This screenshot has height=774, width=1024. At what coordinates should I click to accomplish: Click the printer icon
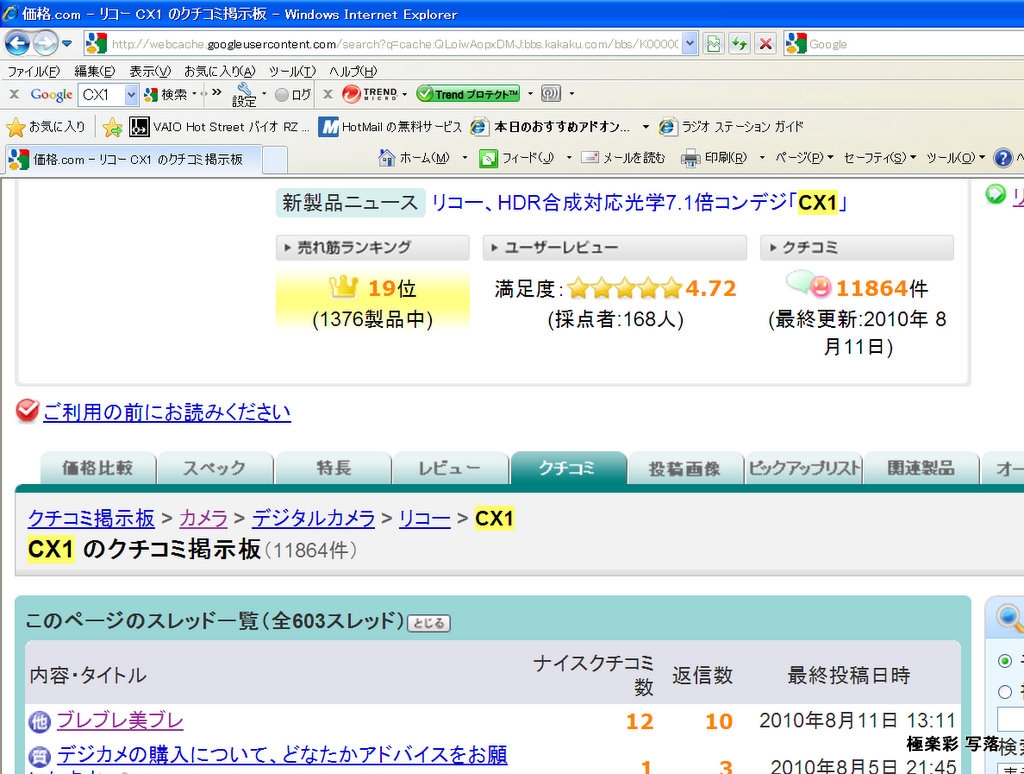pos(690,158)
